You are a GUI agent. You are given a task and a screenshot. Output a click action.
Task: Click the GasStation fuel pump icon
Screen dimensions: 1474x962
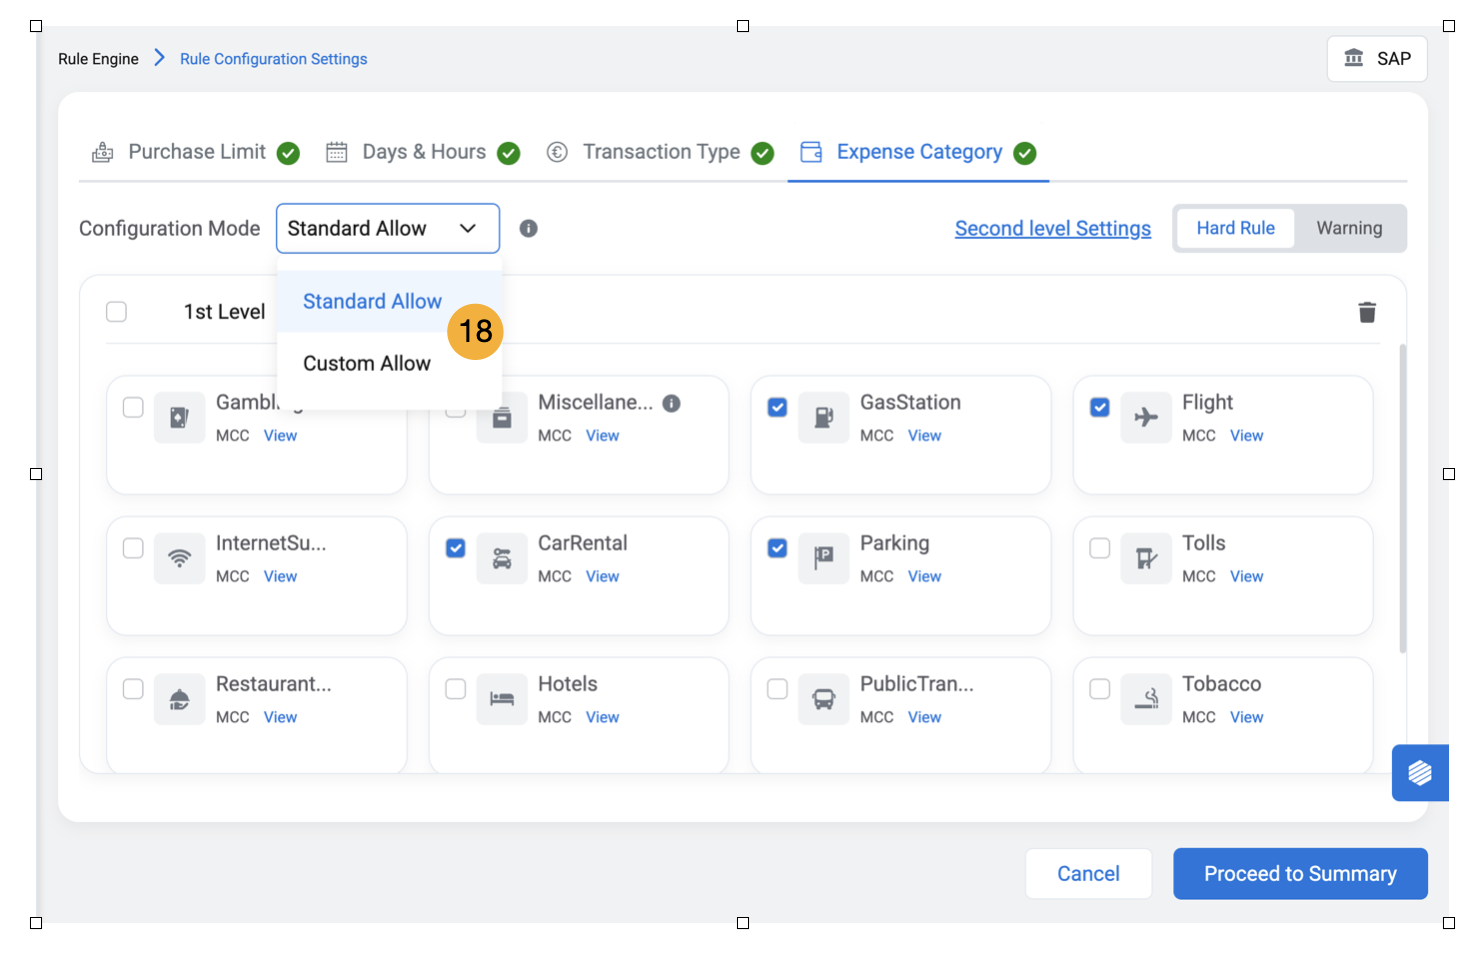tap(823, 418)
